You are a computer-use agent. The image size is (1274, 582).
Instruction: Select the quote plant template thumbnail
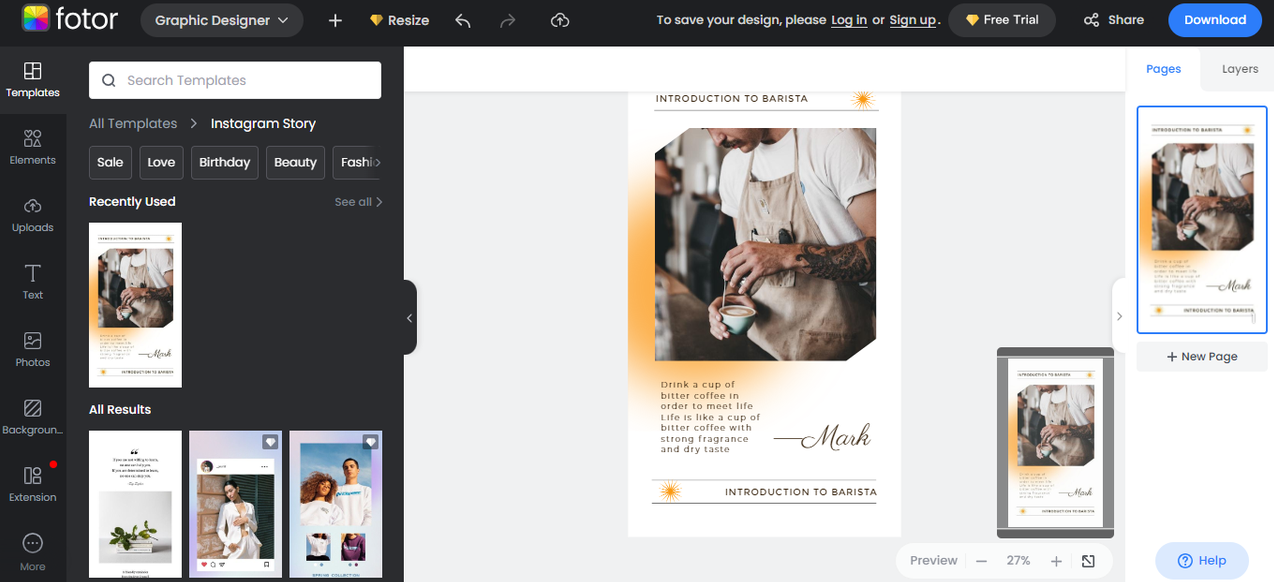pyautogui.click(x=135, y=504)
